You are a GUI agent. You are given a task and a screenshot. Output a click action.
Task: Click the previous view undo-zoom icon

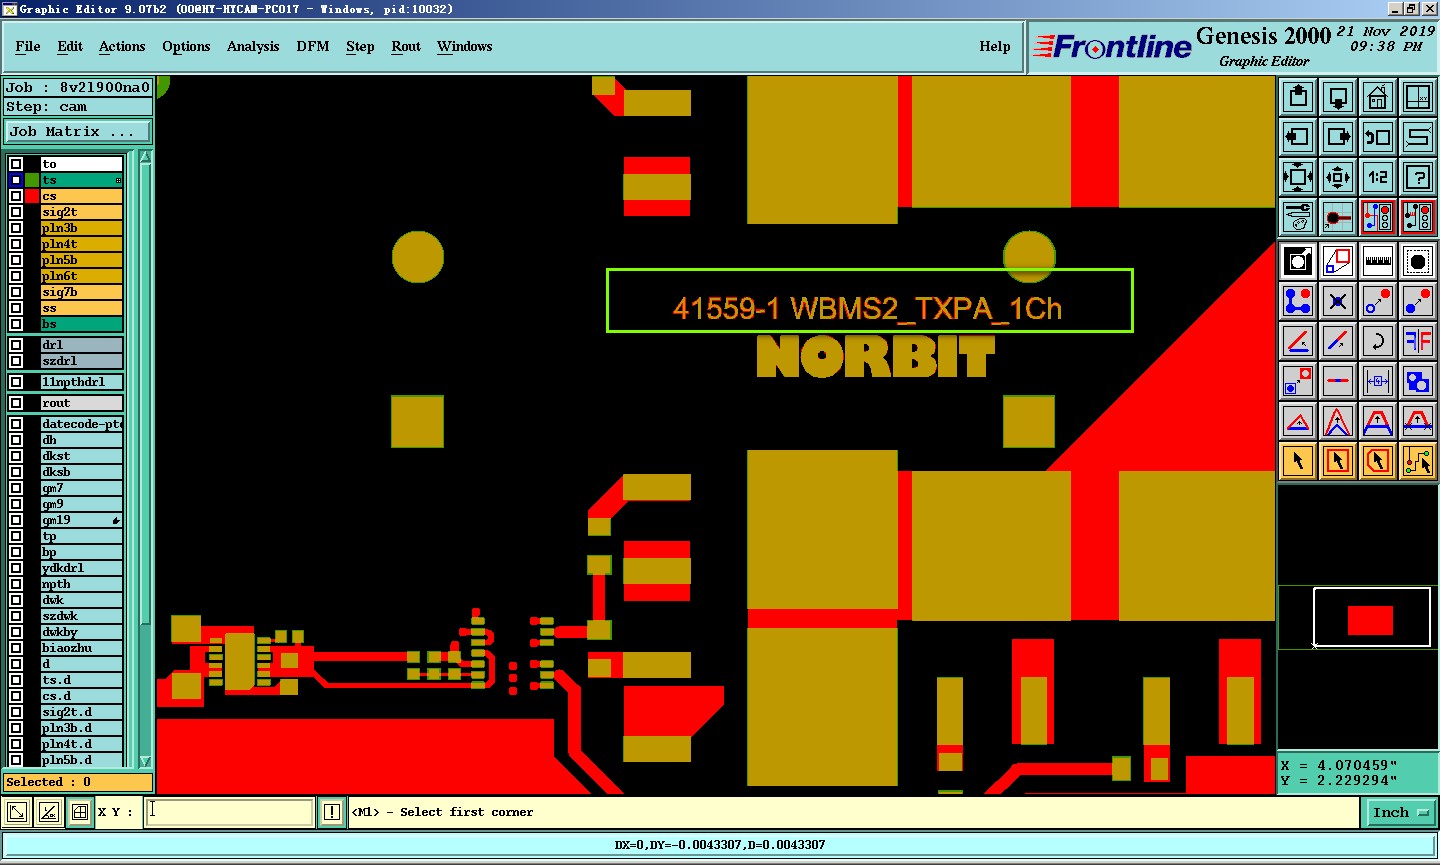(x=1378, y=137)
